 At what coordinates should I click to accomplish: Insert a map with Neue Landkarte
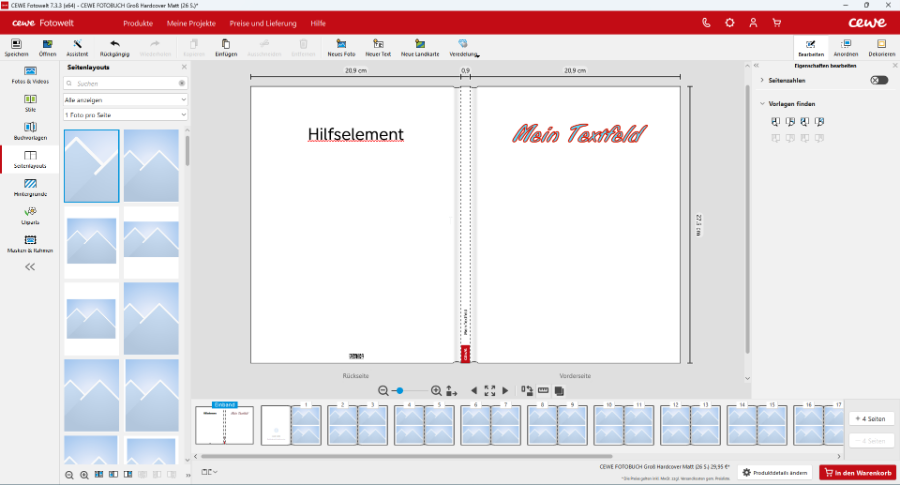point(420,45)
